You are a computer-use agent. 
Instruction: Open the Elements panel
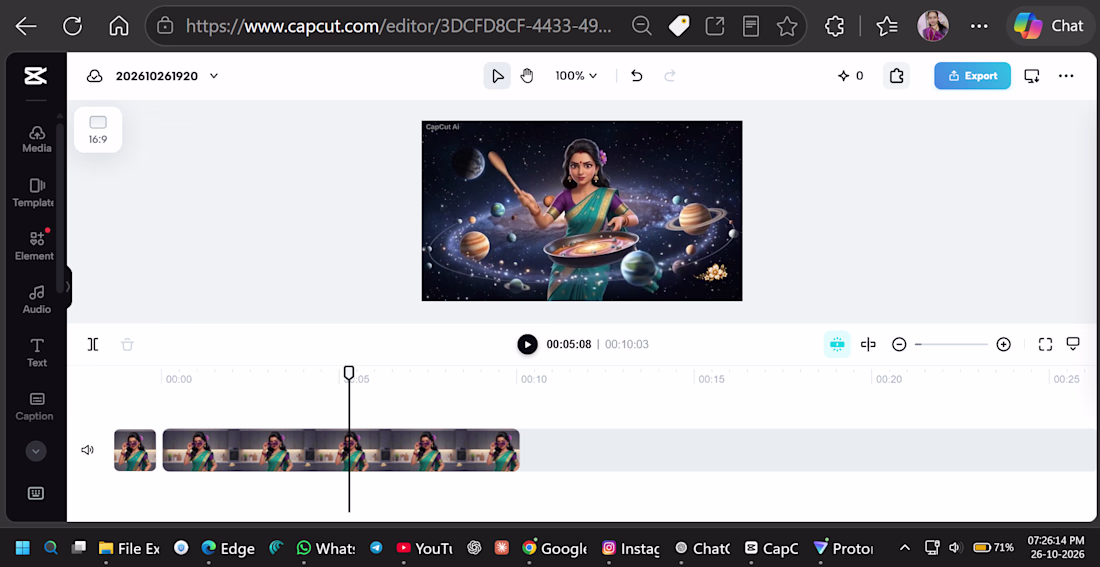[x=34, y=246]
